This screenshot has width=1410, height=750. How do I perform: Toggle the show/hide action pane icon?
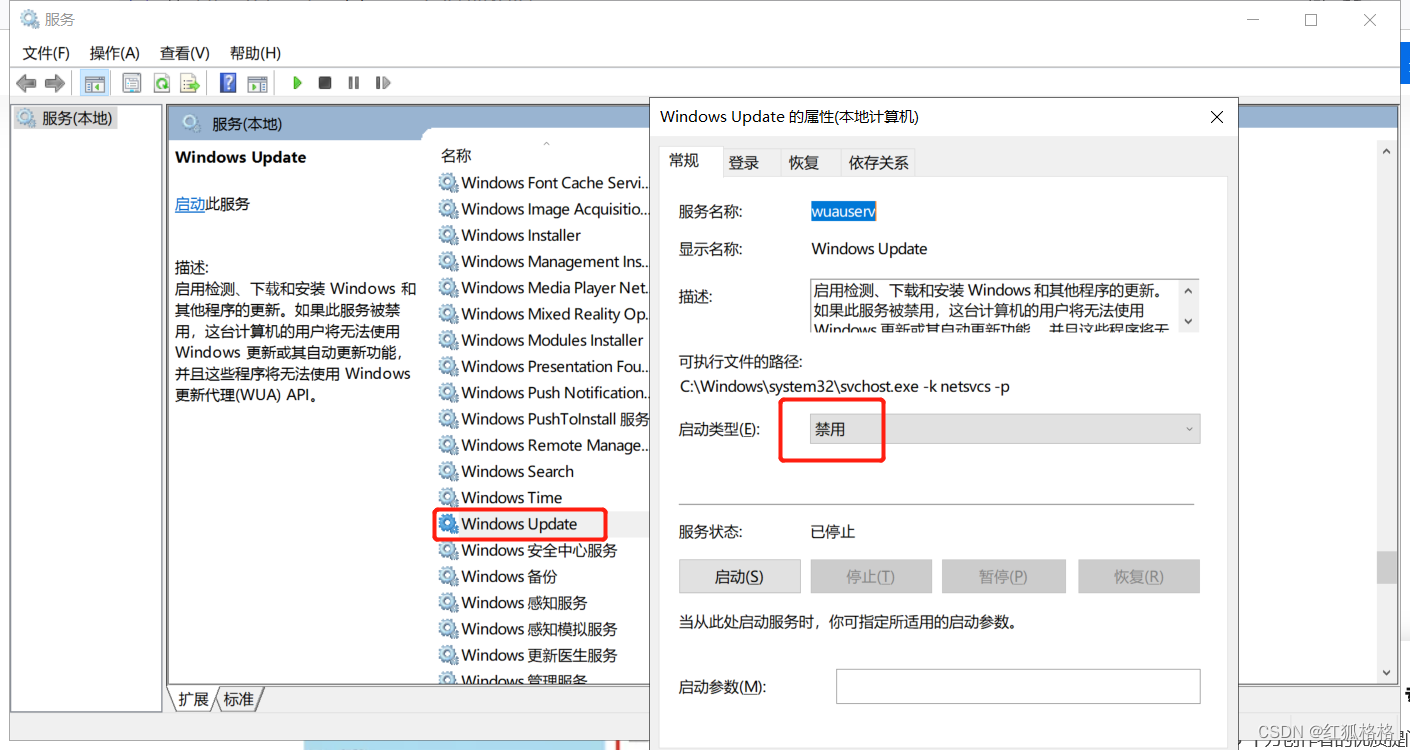pyautogui.click(x=257, y=83)
